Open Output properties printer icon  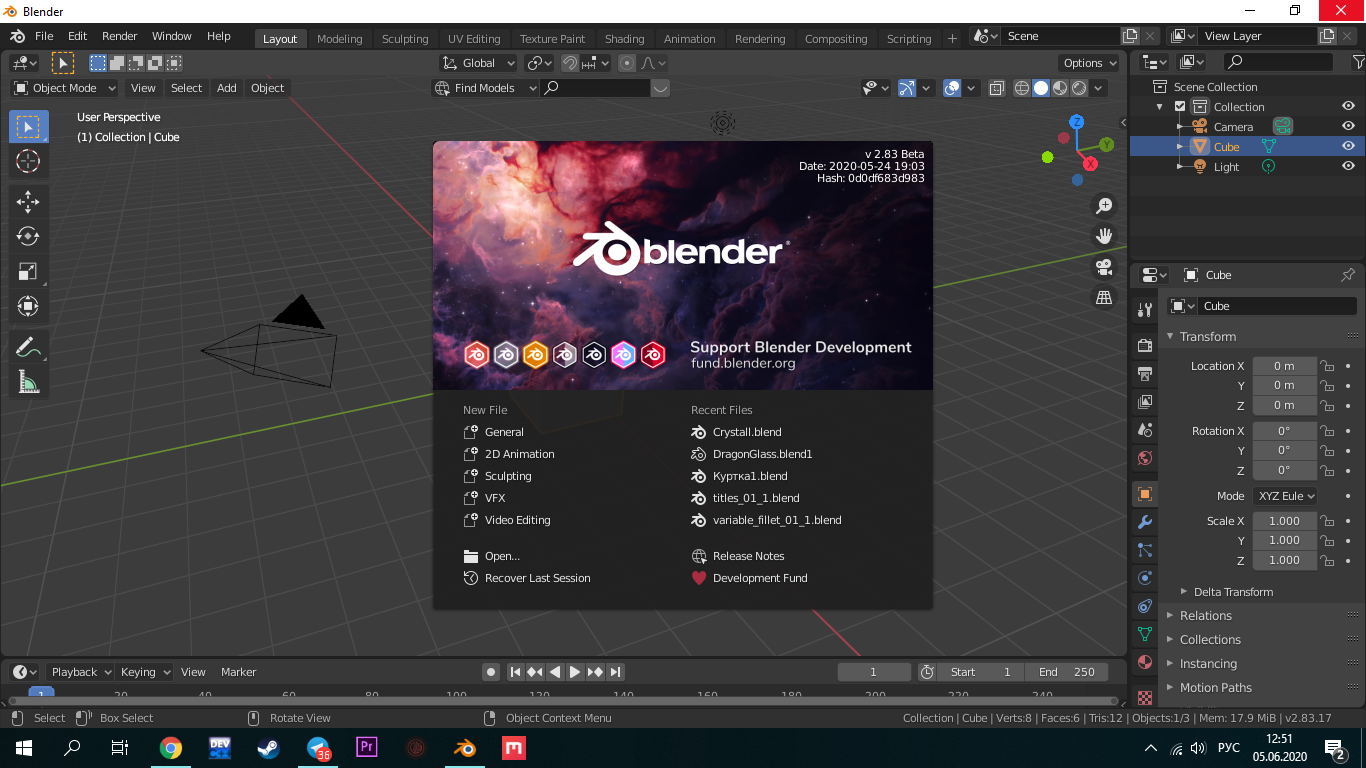pyautogui.click(x=1145, y=374)
